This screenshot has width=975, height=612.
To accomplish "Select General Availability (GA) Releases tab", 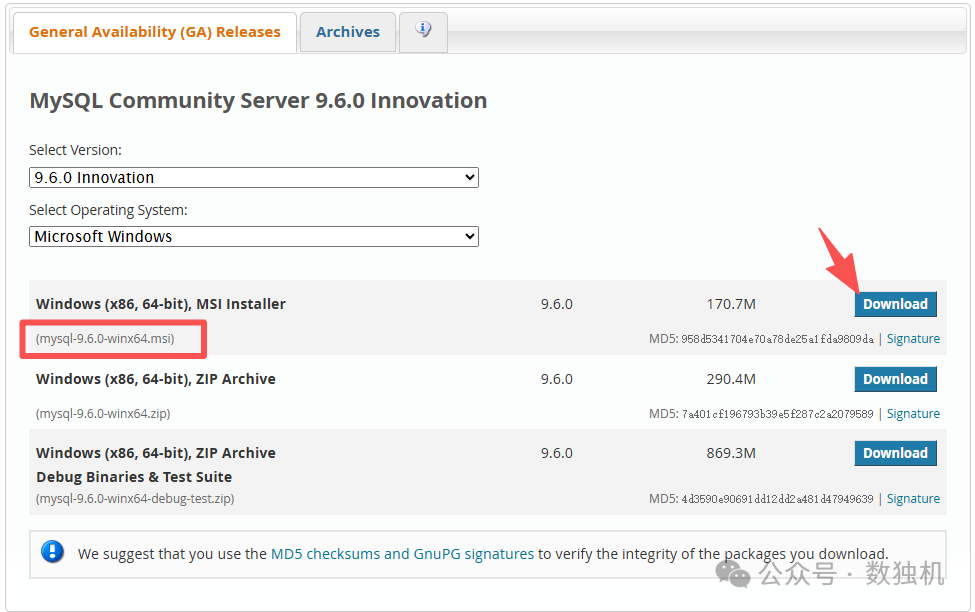I will pos(154,32).
